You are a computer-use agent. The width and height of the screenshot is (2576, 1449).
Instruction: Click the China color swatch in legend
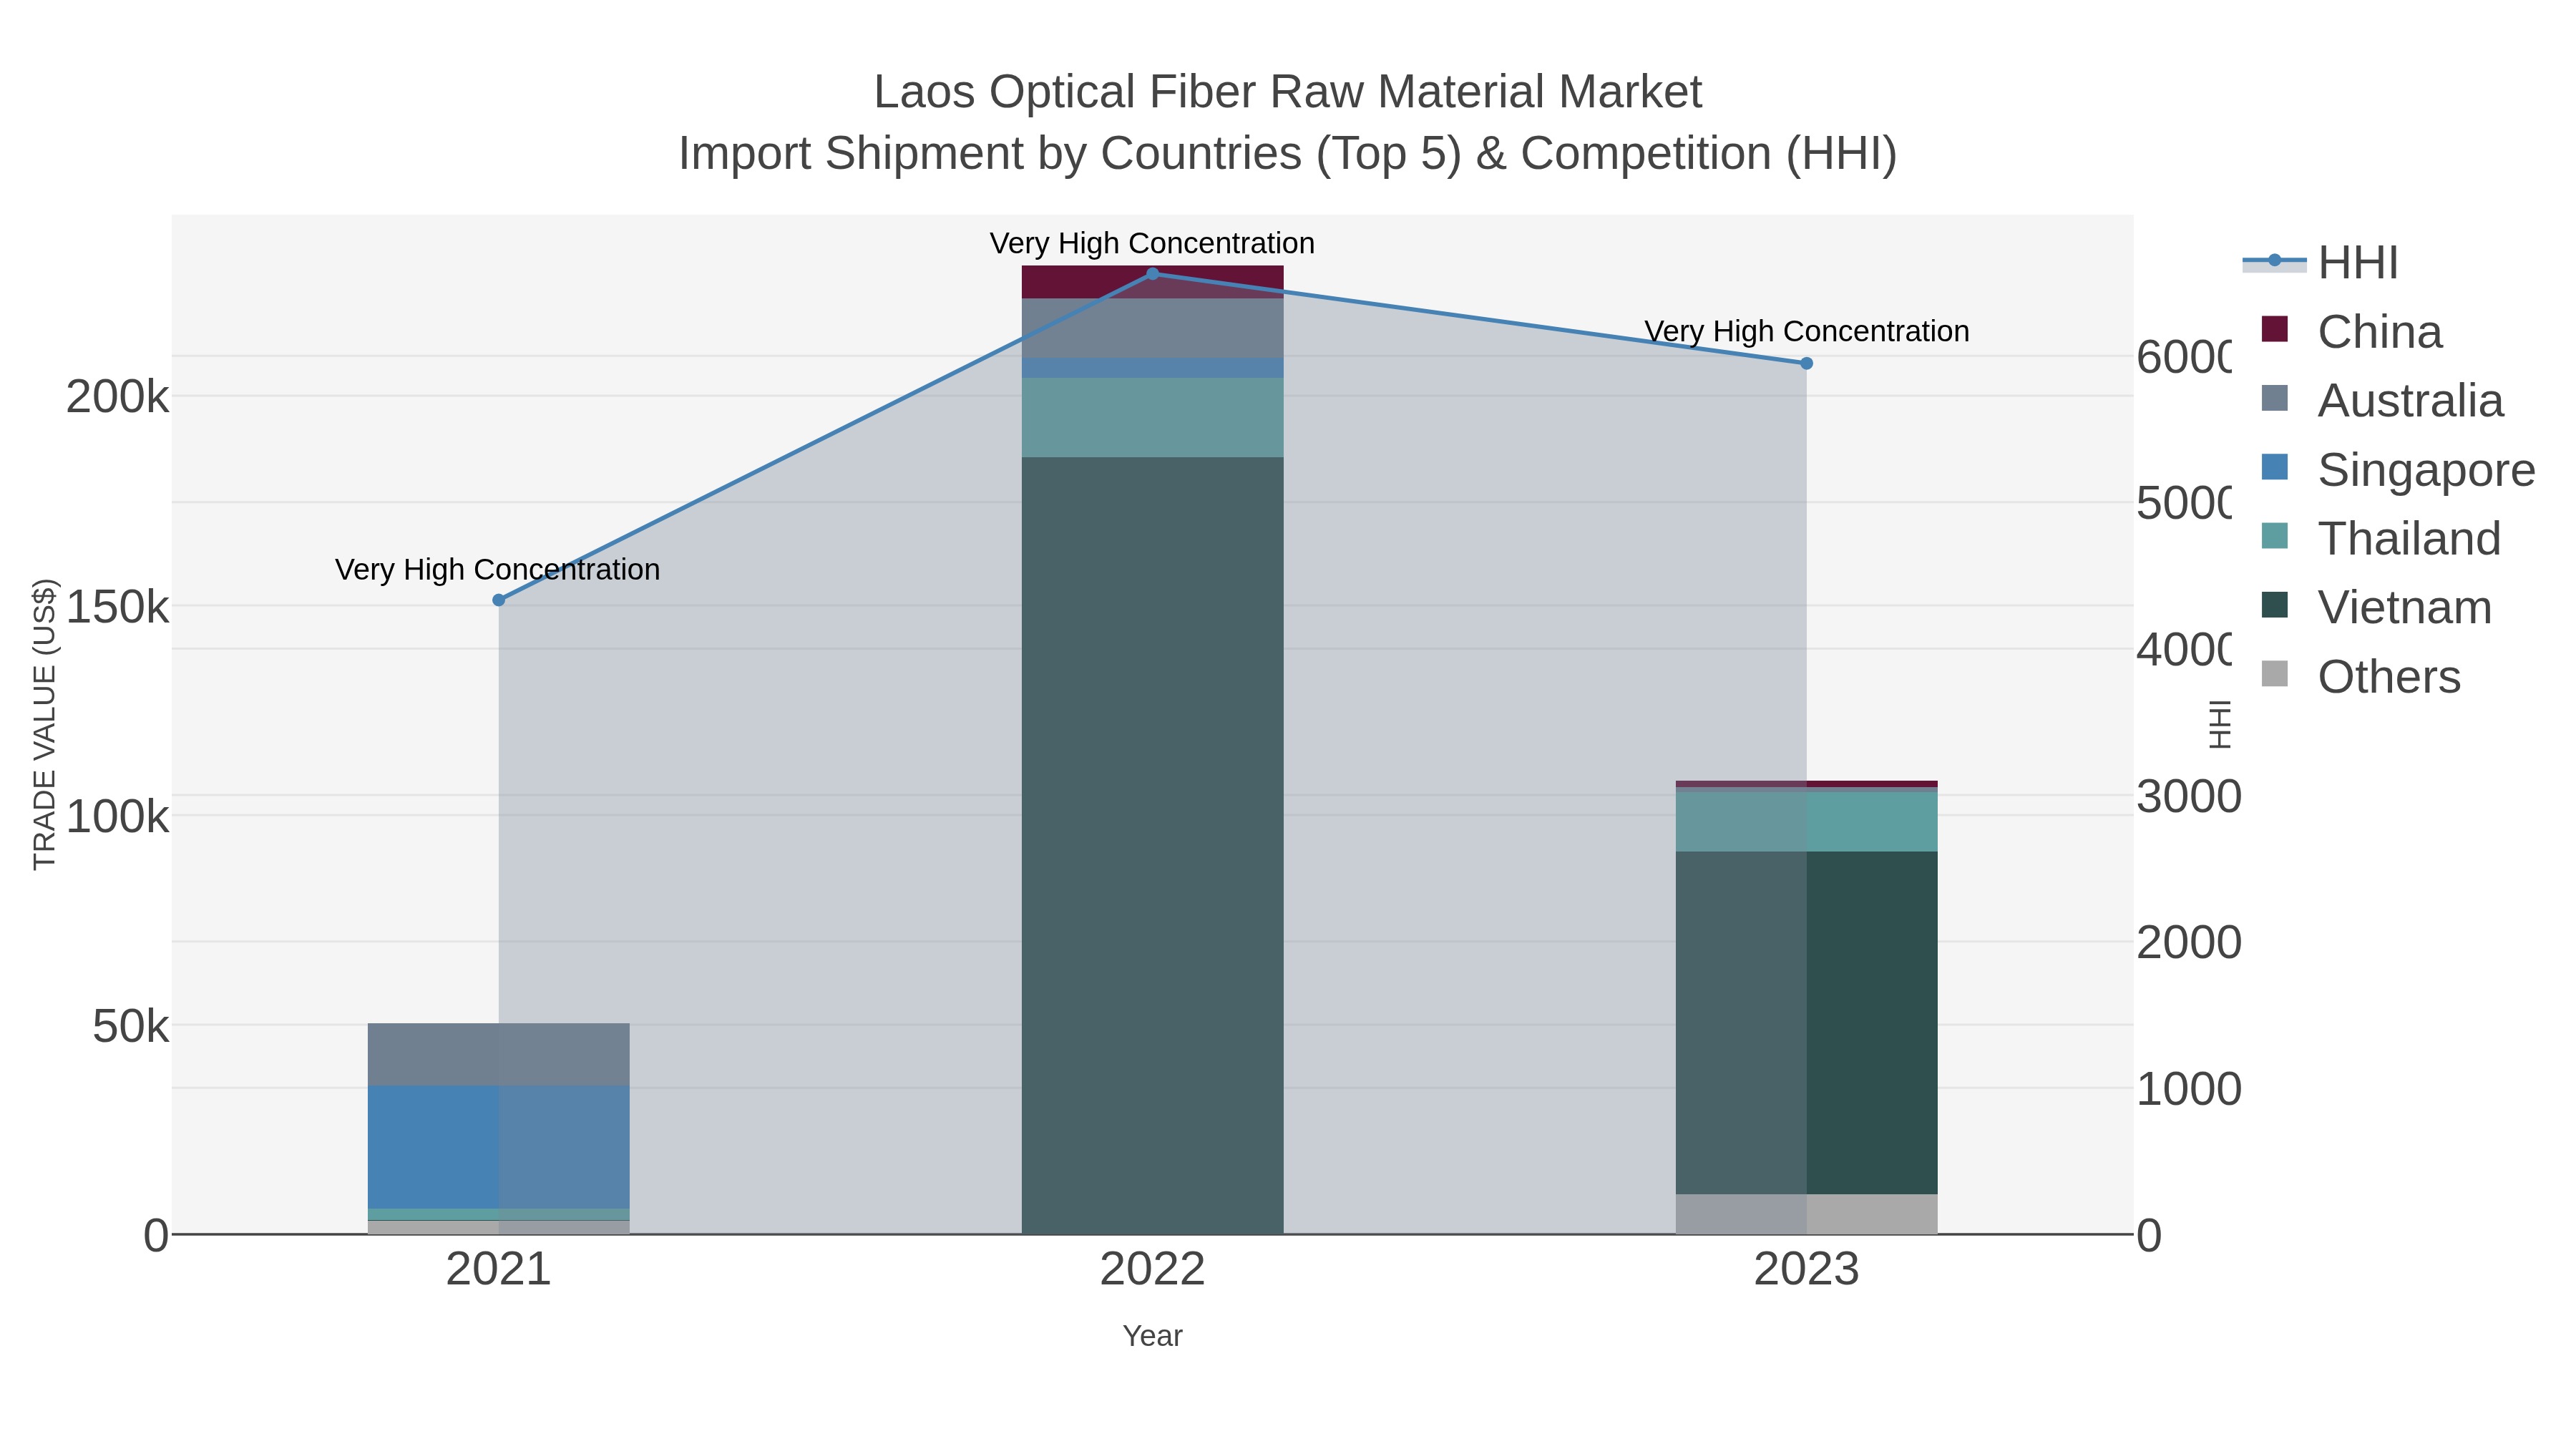[2274, 329]
